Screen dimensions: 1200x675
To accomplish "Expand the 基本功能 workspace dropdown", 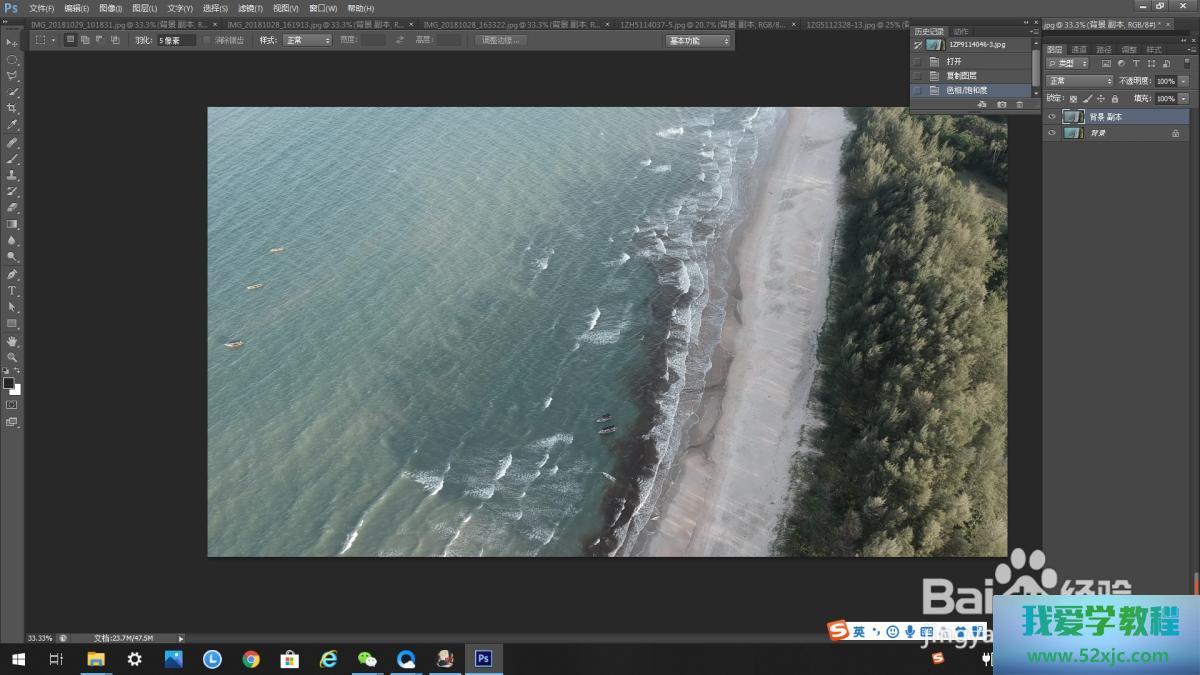I will tap(698, 40).
